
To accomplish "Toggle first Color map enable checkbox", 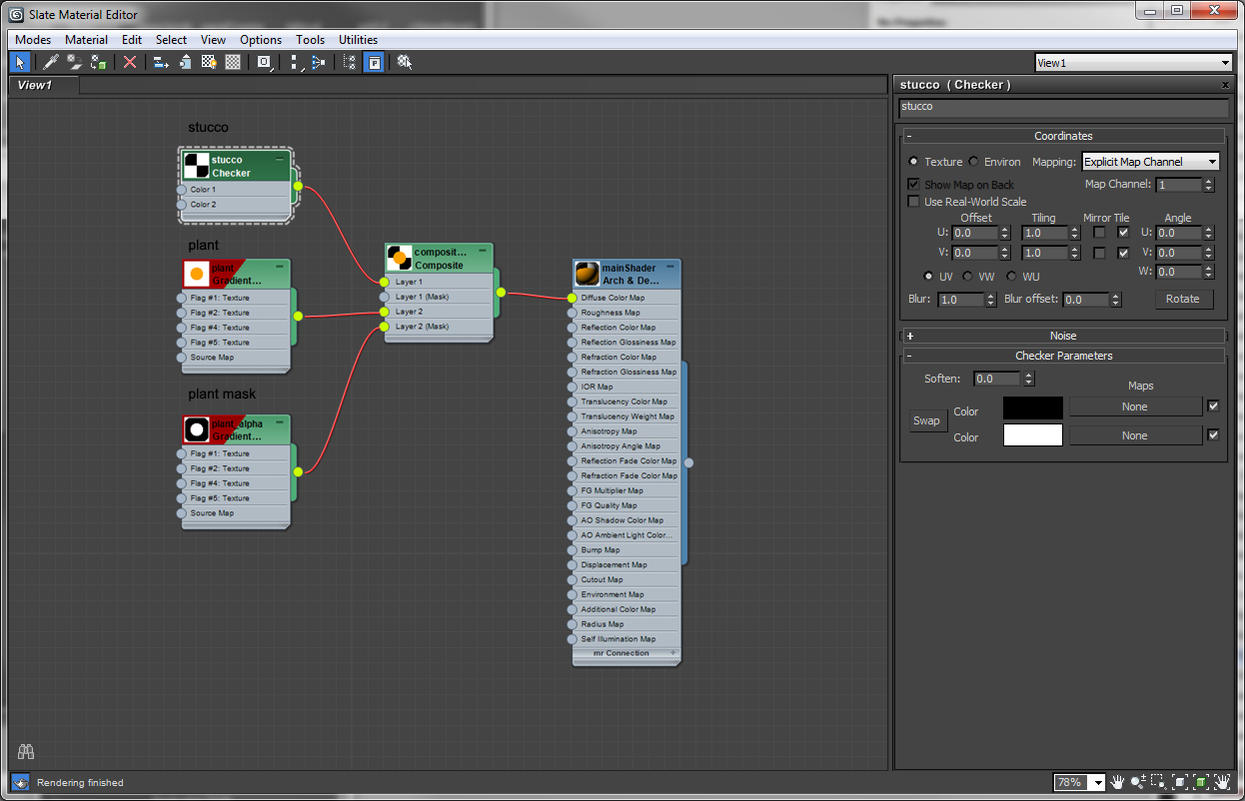I will click(x=1213, y=406).
